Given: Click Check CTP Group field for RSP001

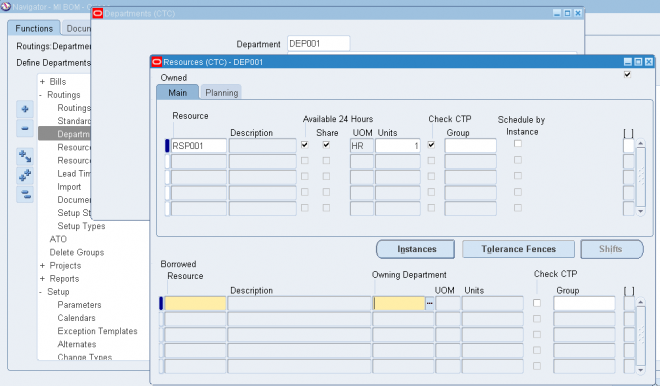Looking at the screenshot, I should 471,146.
